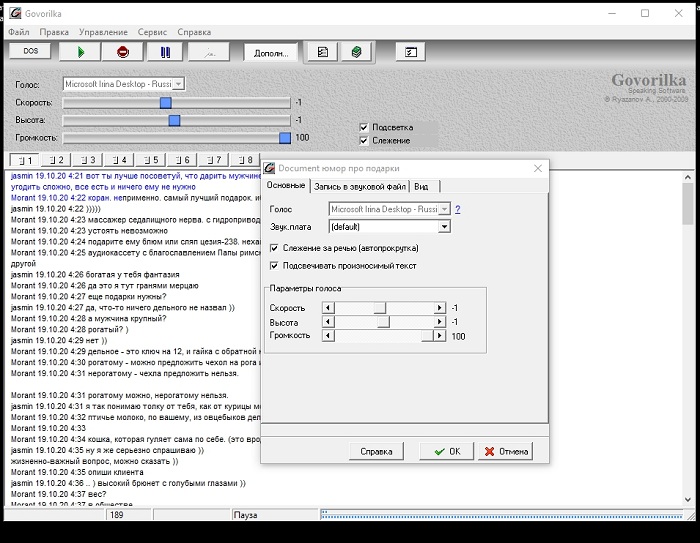Image resolution: width=700 pixels, height=543 pixels.
Task: Click the dialog Справка button
Action: point(376,451)
